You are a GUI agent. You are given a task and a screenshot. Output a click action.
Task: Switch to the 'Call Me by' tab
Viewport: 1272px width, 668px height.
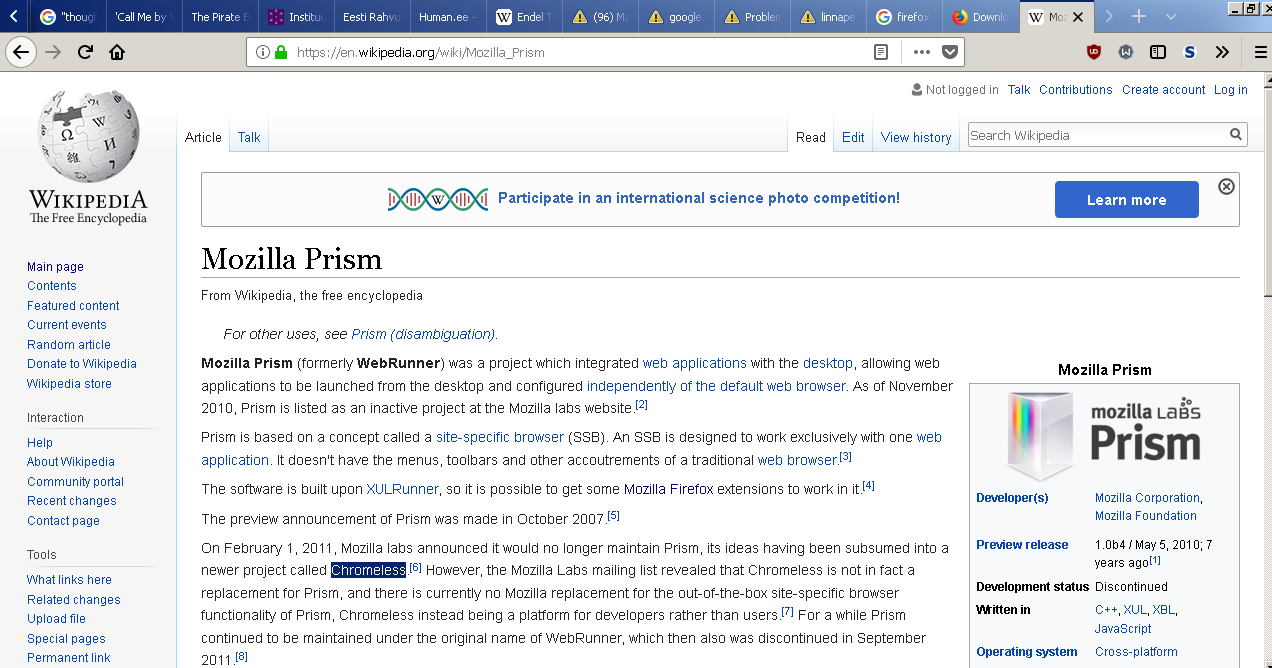click(x=143, y=17)
